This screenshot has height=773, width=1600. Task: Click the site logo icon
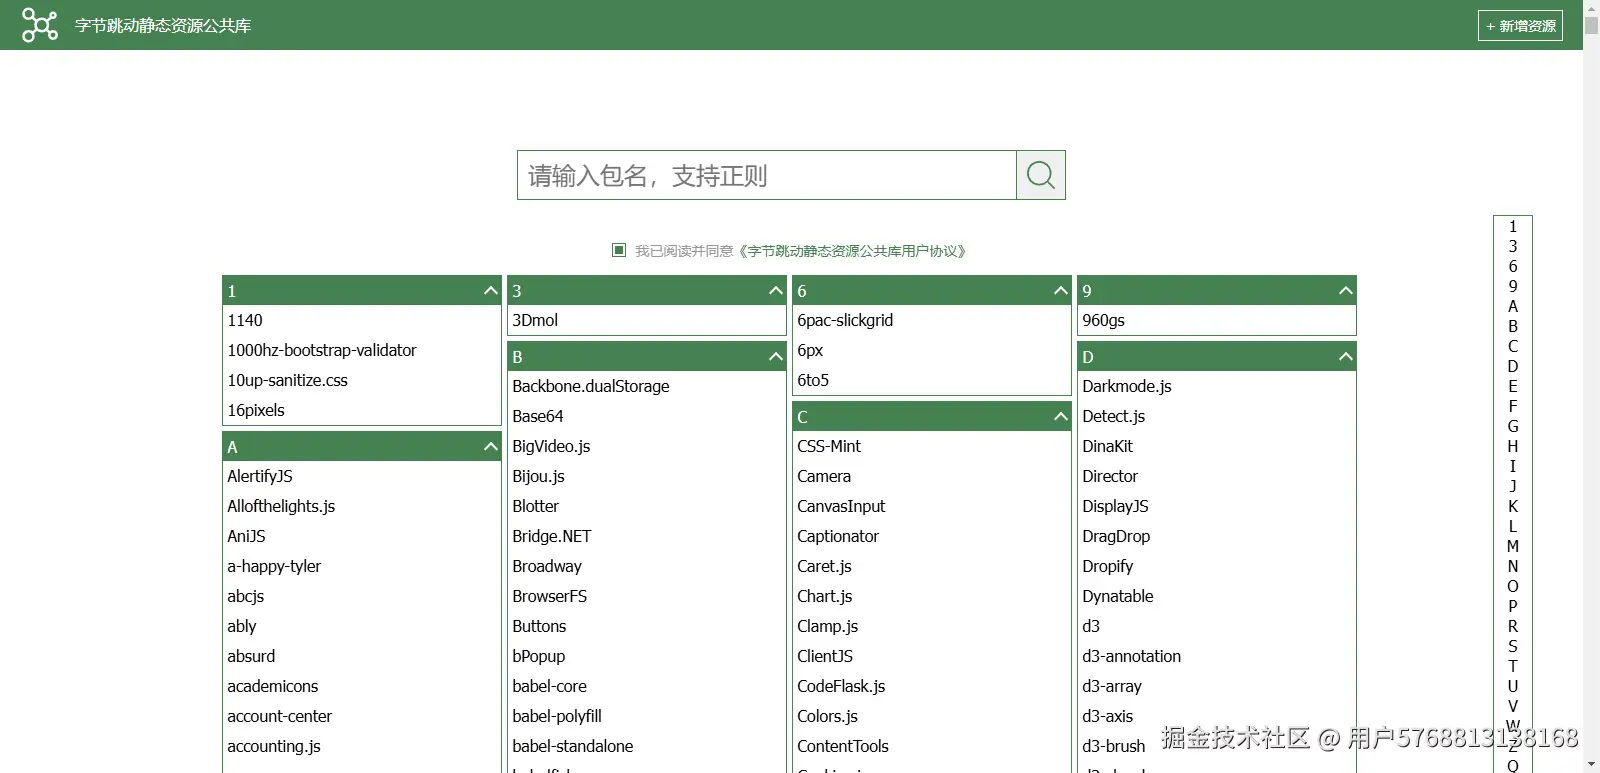click(40, 25)
